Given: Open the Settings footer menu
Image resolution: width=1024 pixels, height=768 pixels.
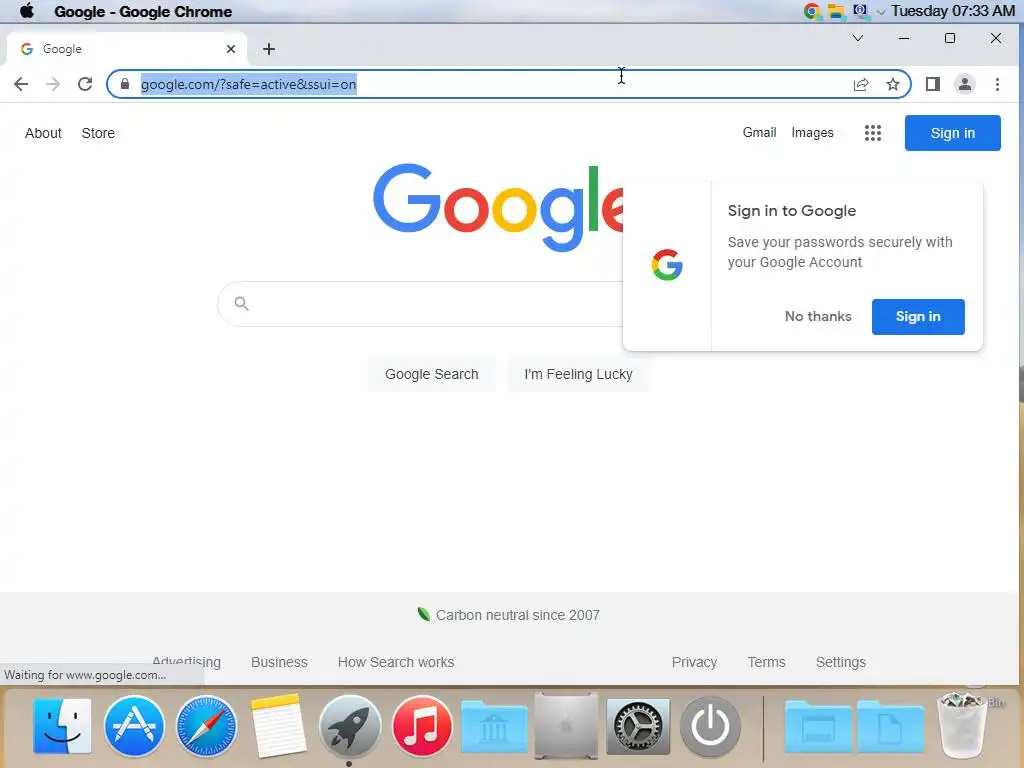Looking at the screenshot, I should 840,662.
